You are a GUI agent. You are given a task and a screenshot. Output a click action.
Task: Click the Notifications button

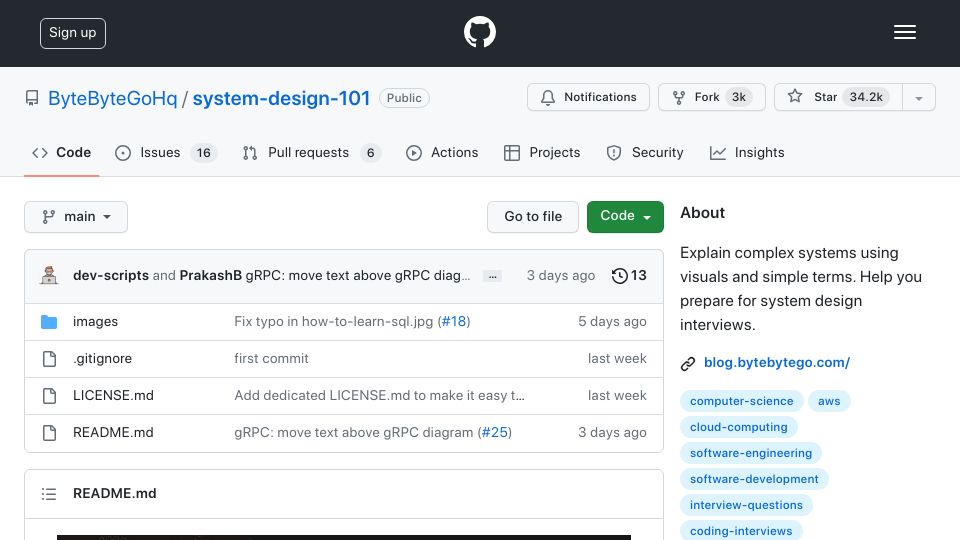[588, 97]
